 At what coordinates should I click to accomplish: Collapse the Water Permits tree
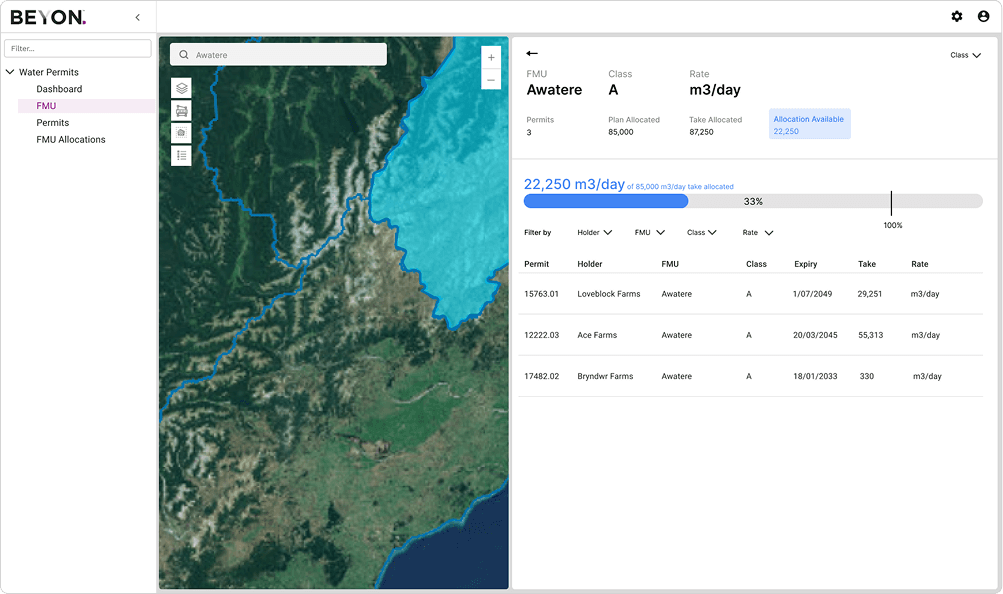[x=10, y=72]
